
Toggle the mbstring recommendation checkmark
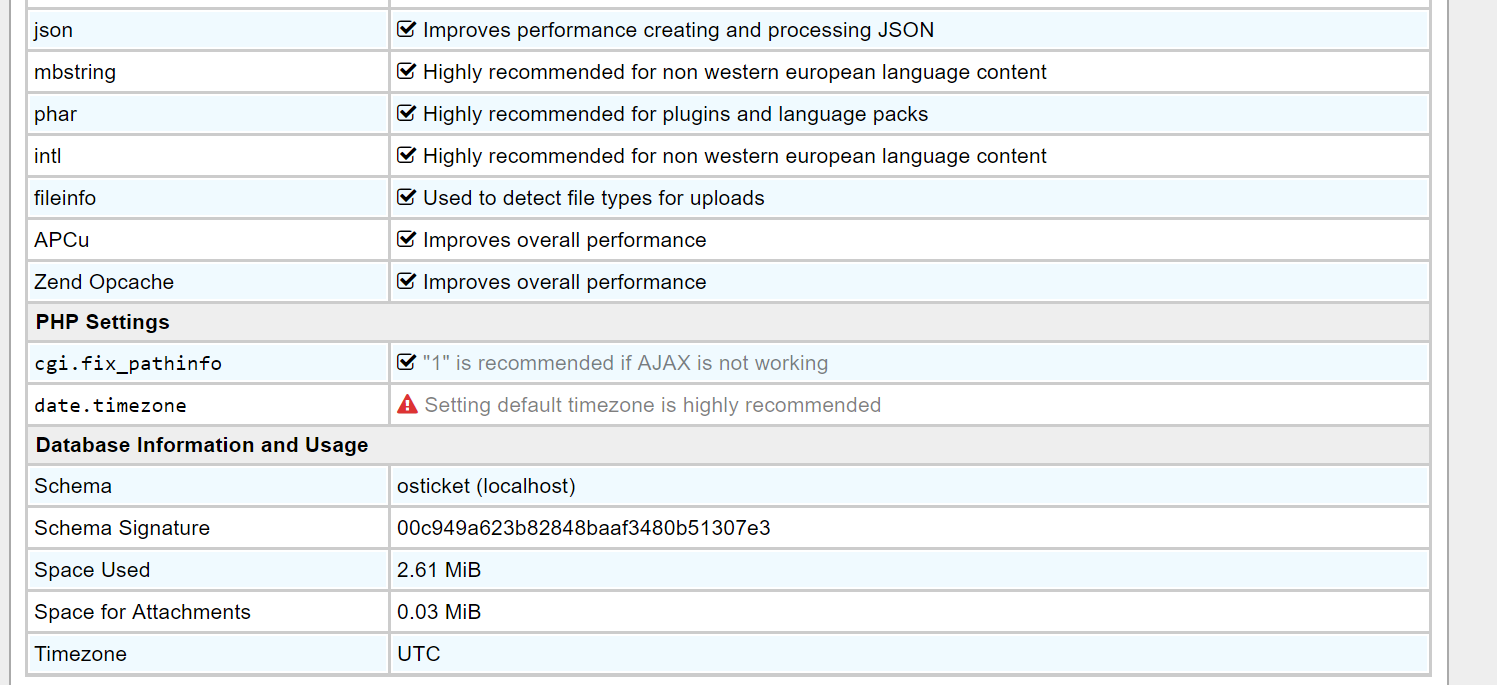[405, 71]
